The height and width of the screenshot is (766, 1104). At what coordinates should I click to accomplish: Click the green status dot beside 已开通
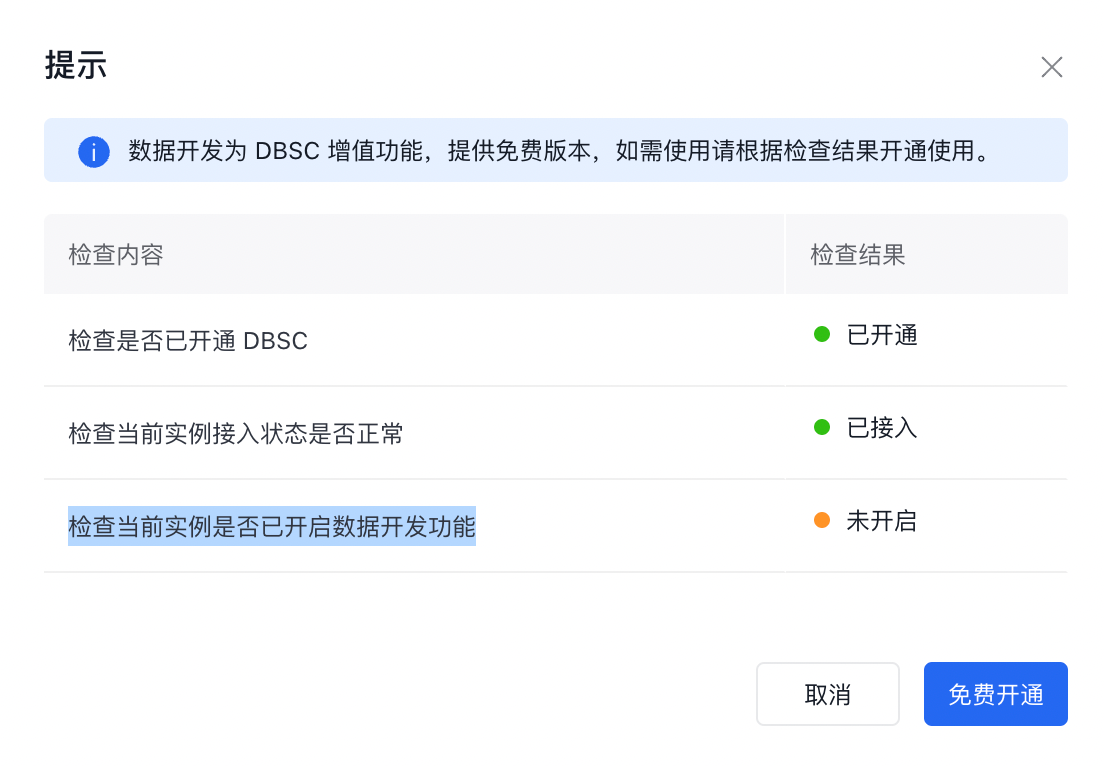click(x=822, y=334)
